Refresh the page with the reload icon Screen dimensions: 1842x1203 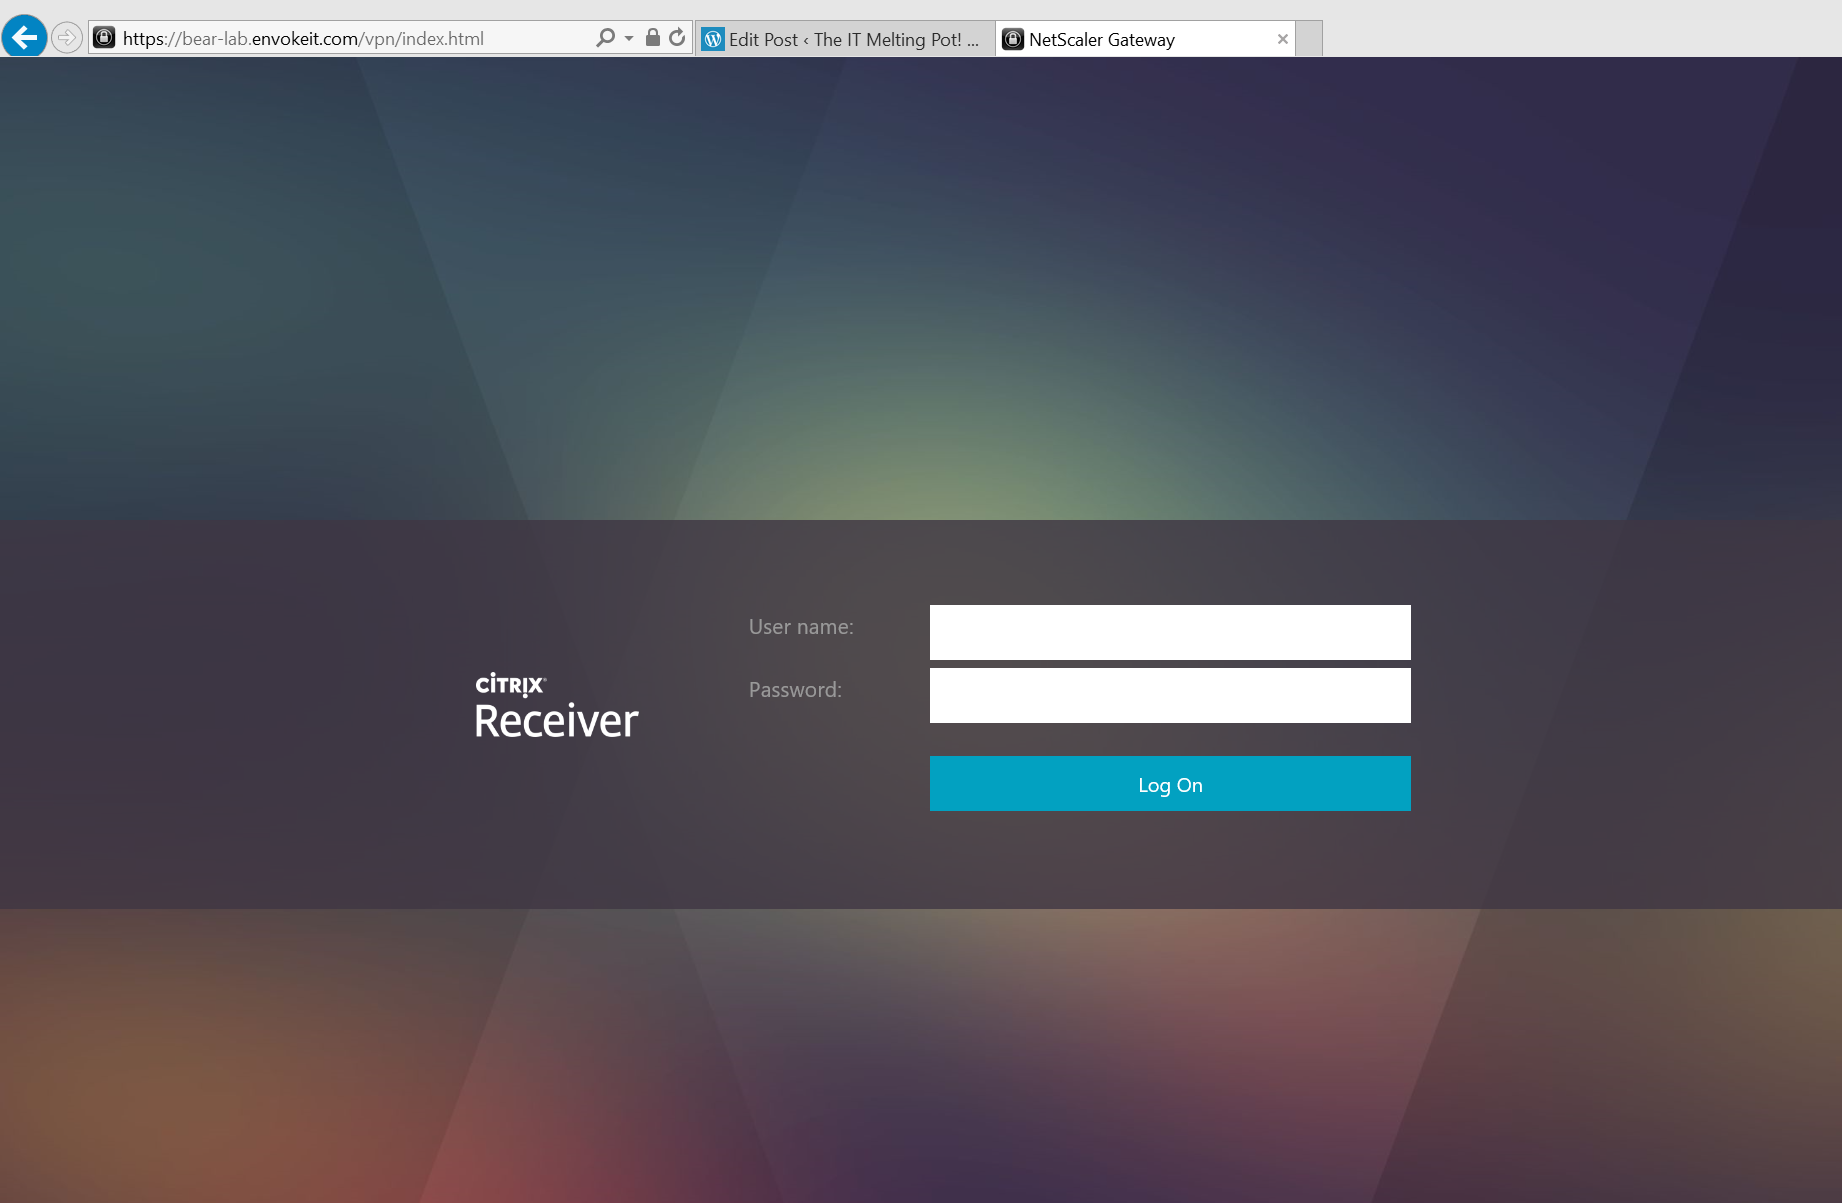coord(677,38)
